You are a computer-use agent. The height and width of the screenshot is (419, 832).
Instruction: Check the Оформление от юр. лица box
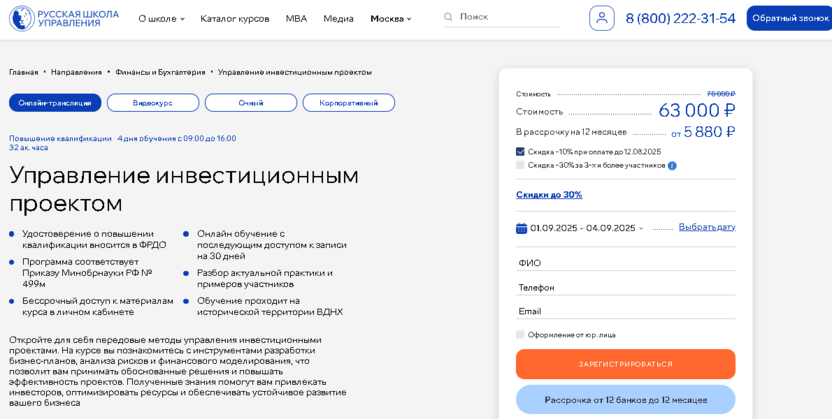[x=520, y=335]
